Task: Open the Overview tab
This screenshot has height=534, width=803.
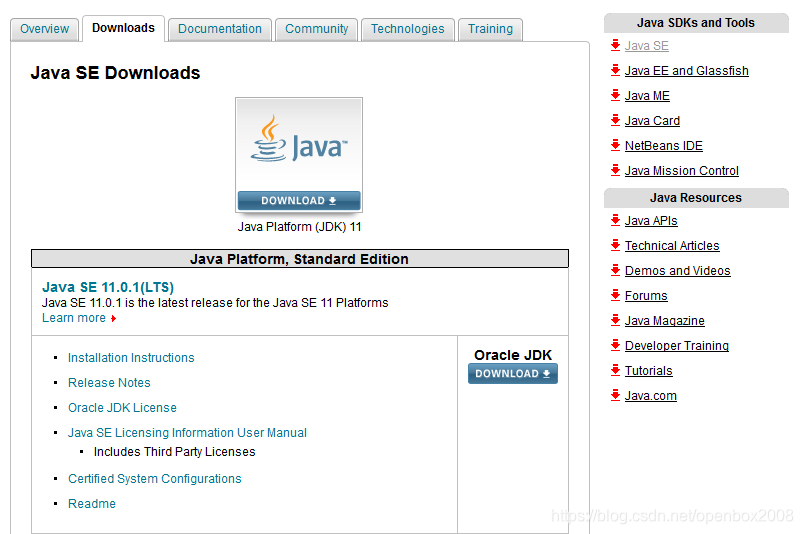Action: pyautogui.click(x=45, y=29)
